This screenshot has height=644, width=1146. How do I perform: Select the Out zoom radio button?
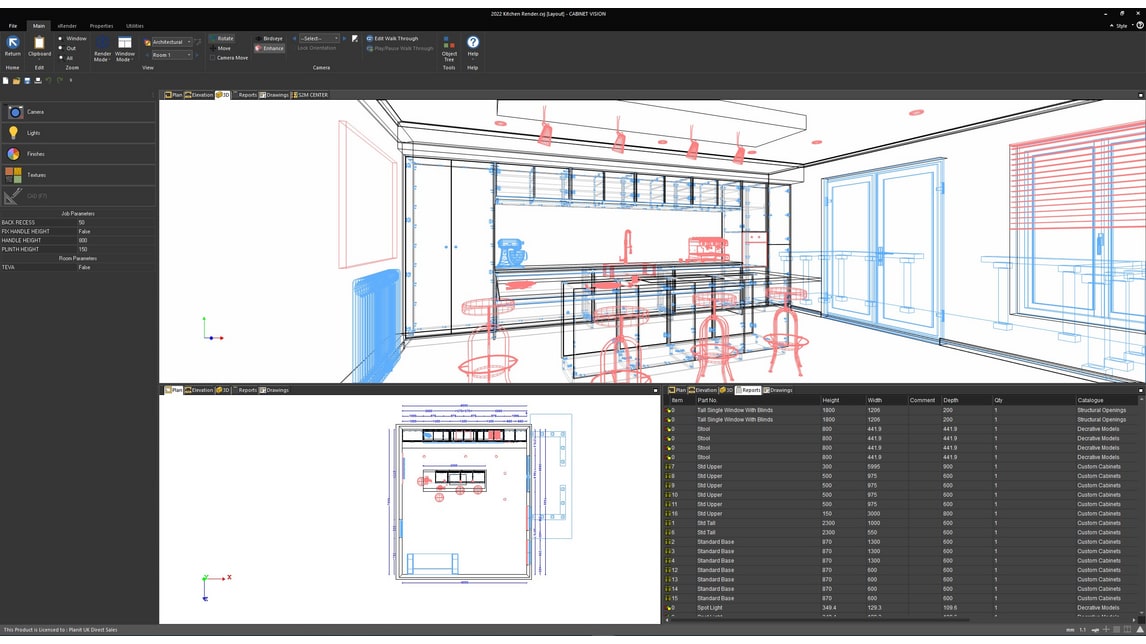click(62, 45)
